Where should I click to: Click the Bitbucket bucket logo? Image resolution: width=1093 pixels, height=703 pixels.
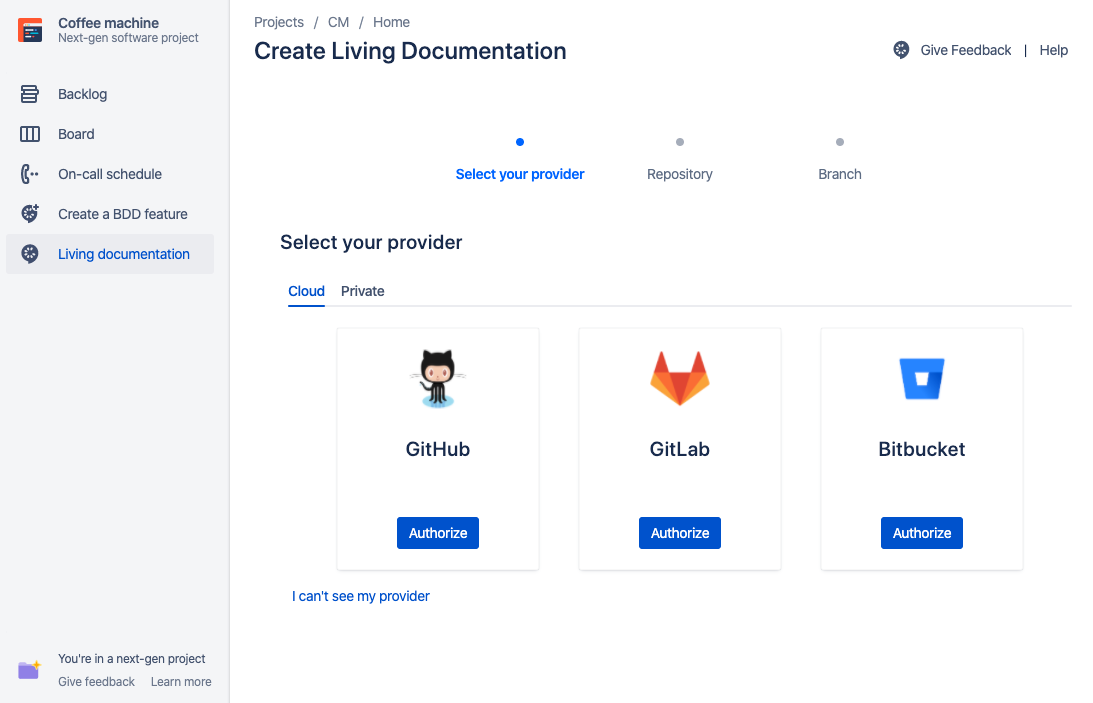[x=922, y=378]
